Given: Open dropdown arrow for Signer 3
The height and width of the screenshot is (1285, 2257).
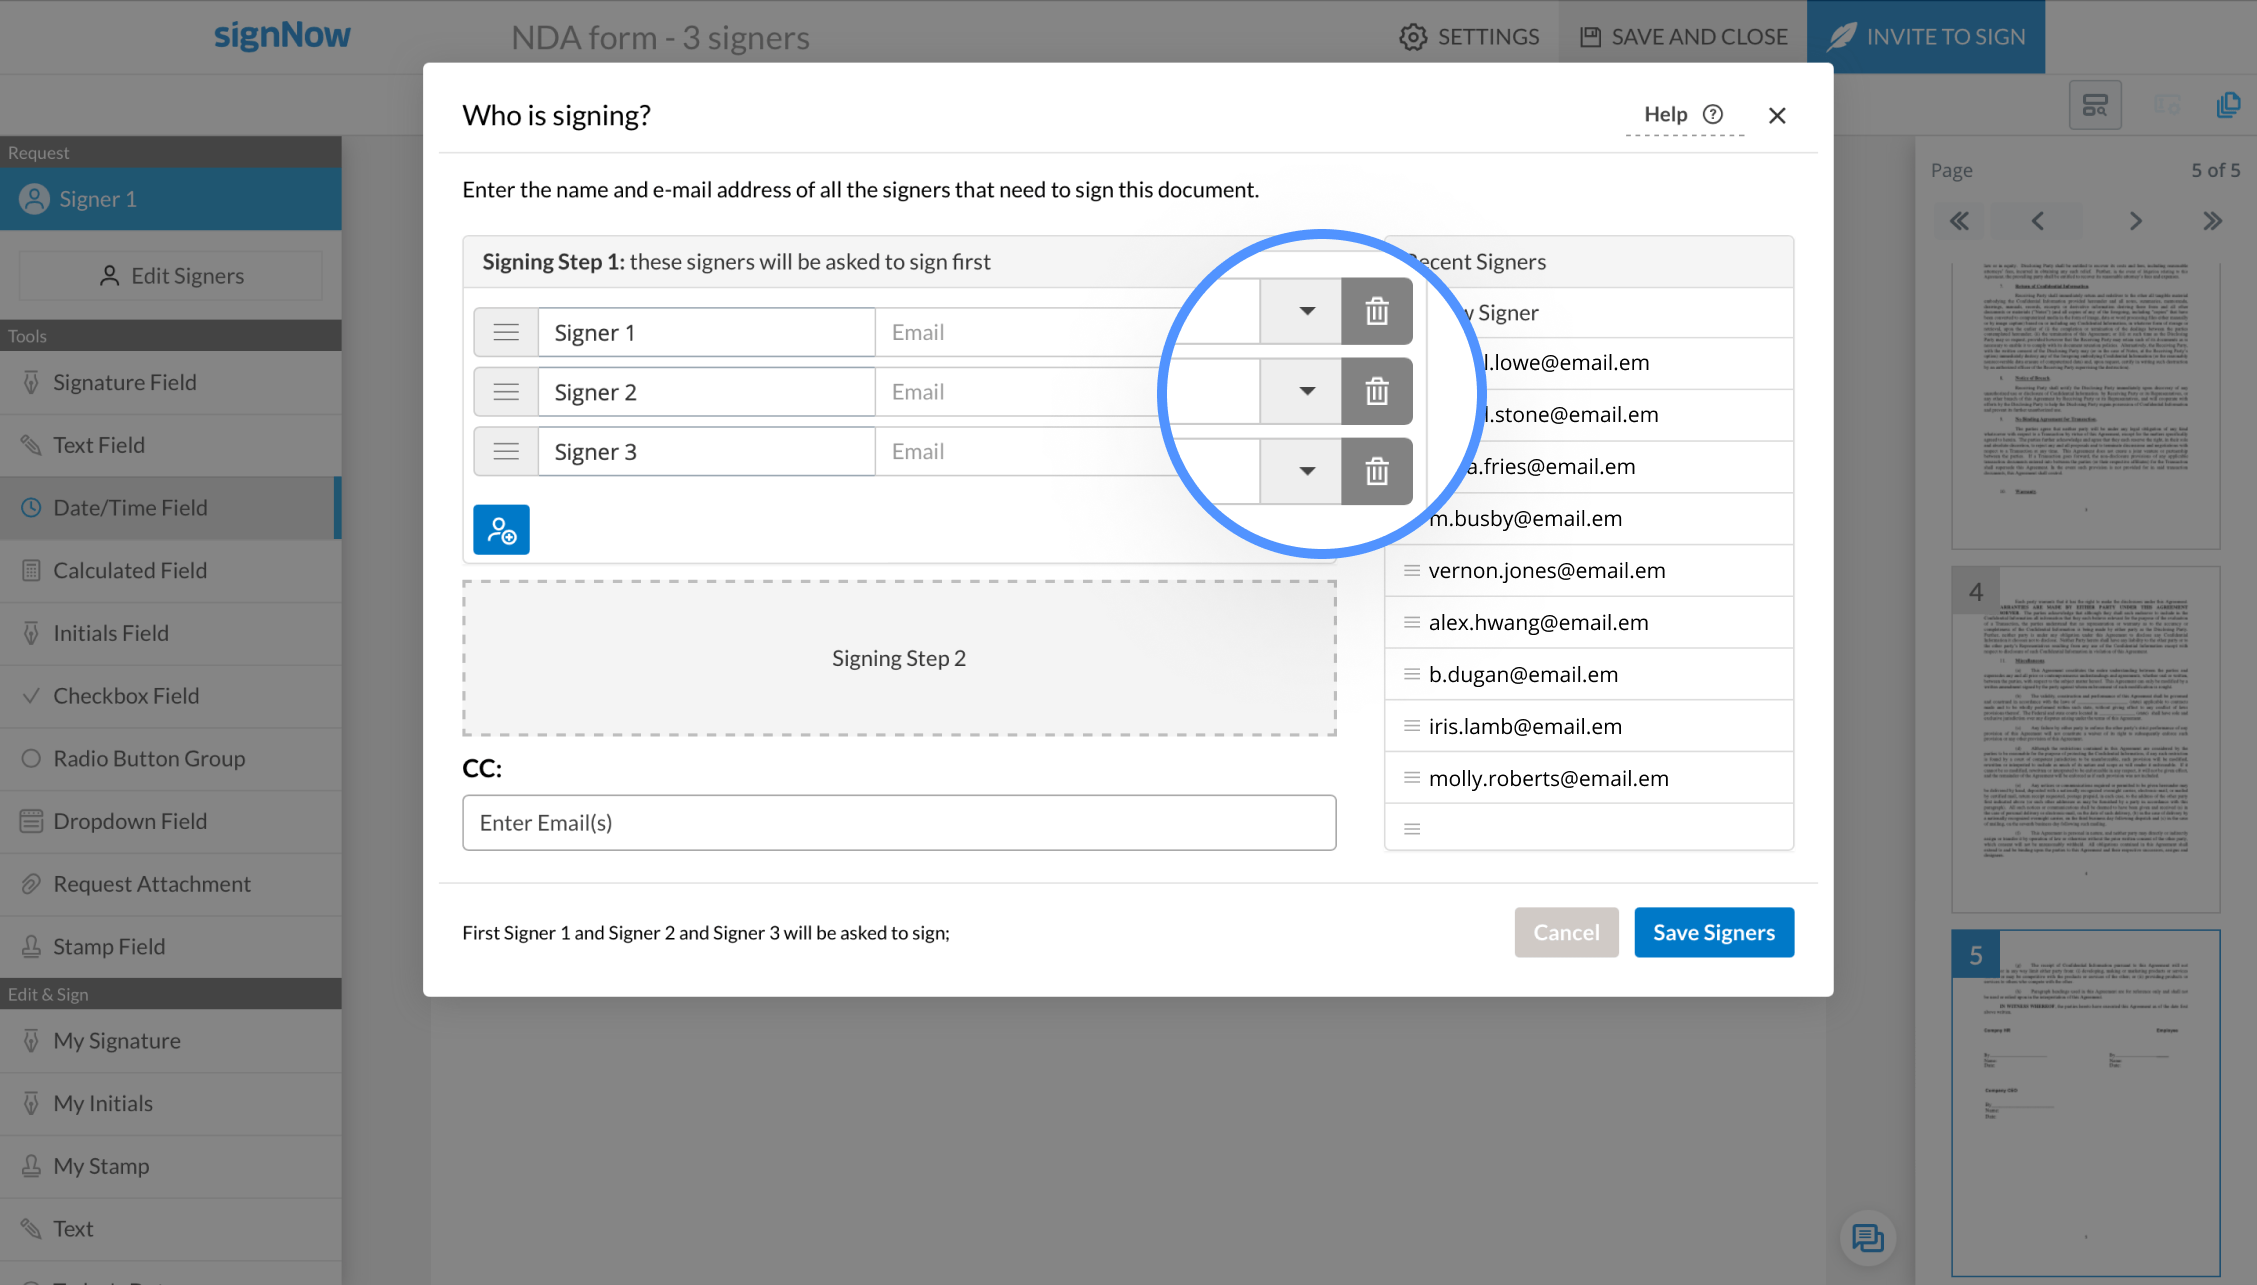Looking at the screenshot, I should pyautogui.click(x=1306, y=471).
